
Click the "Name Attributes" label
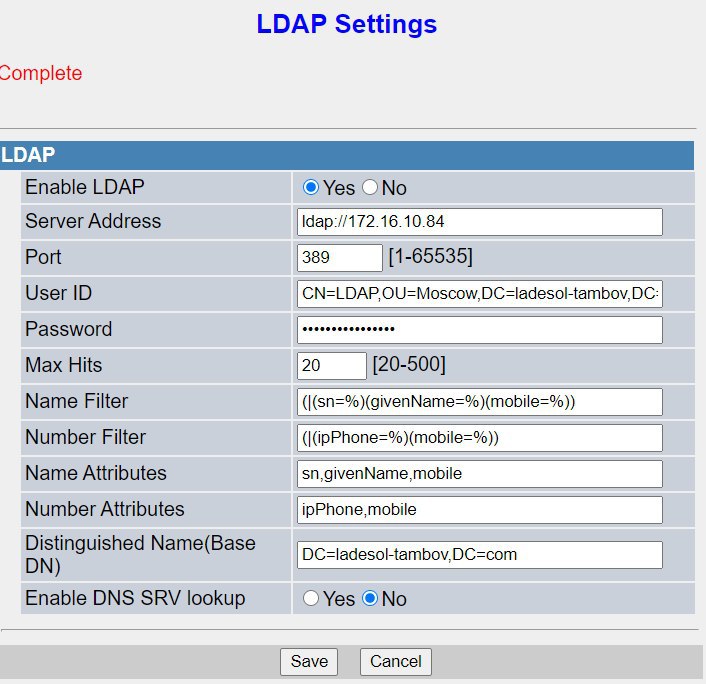click(x=96, y=473)
